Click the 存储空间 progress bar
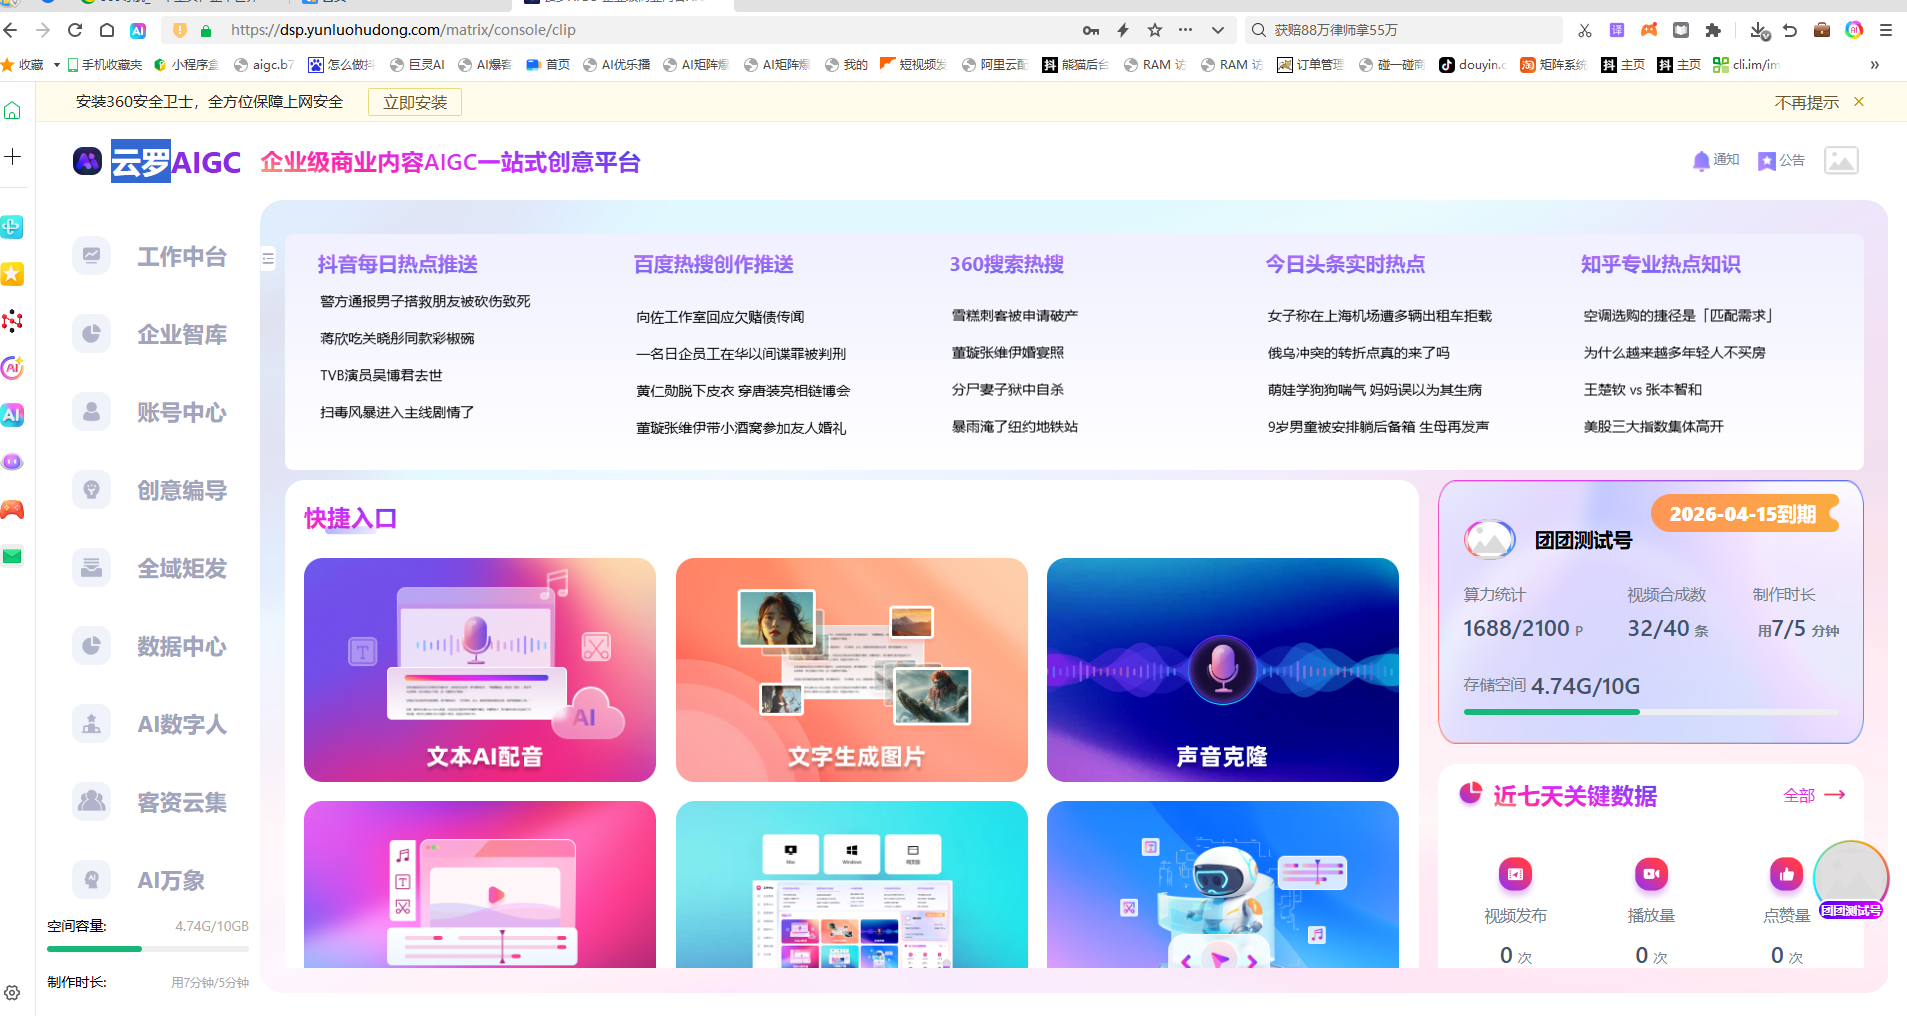Viewport: 1907px width, 1016px height. tap(1650, 712)
